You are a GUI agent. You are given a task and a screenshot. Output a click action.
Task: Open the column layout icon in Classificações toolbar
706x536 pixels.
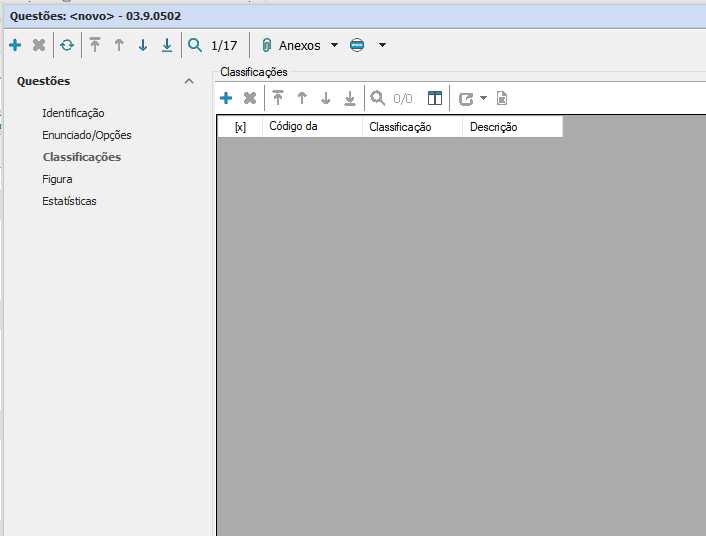(x=435, y=98)
